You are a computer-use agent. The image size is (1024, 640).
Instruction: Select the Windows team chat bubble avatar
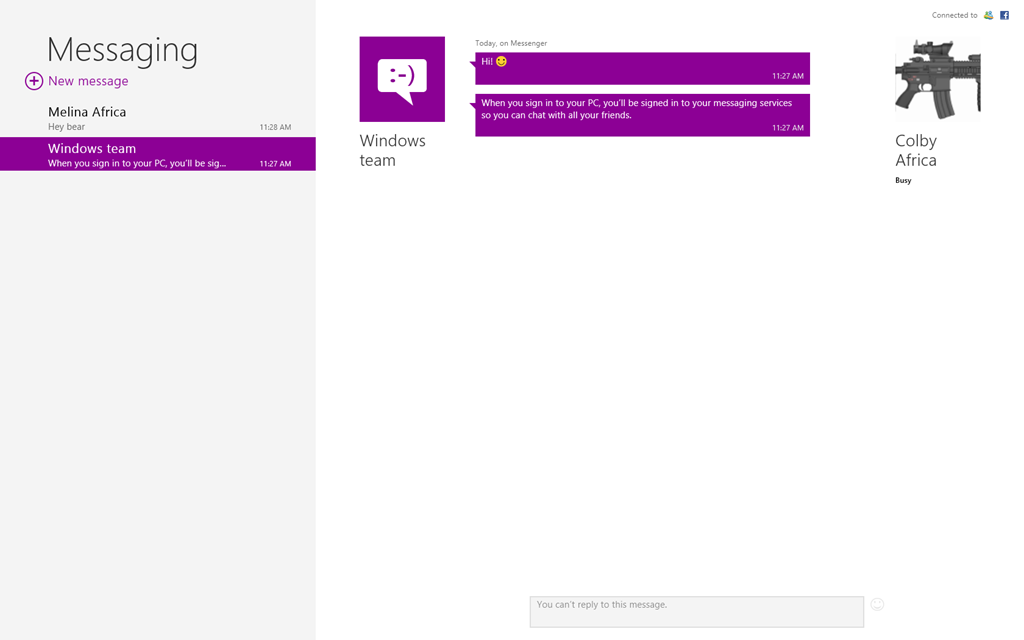(402, 79)
